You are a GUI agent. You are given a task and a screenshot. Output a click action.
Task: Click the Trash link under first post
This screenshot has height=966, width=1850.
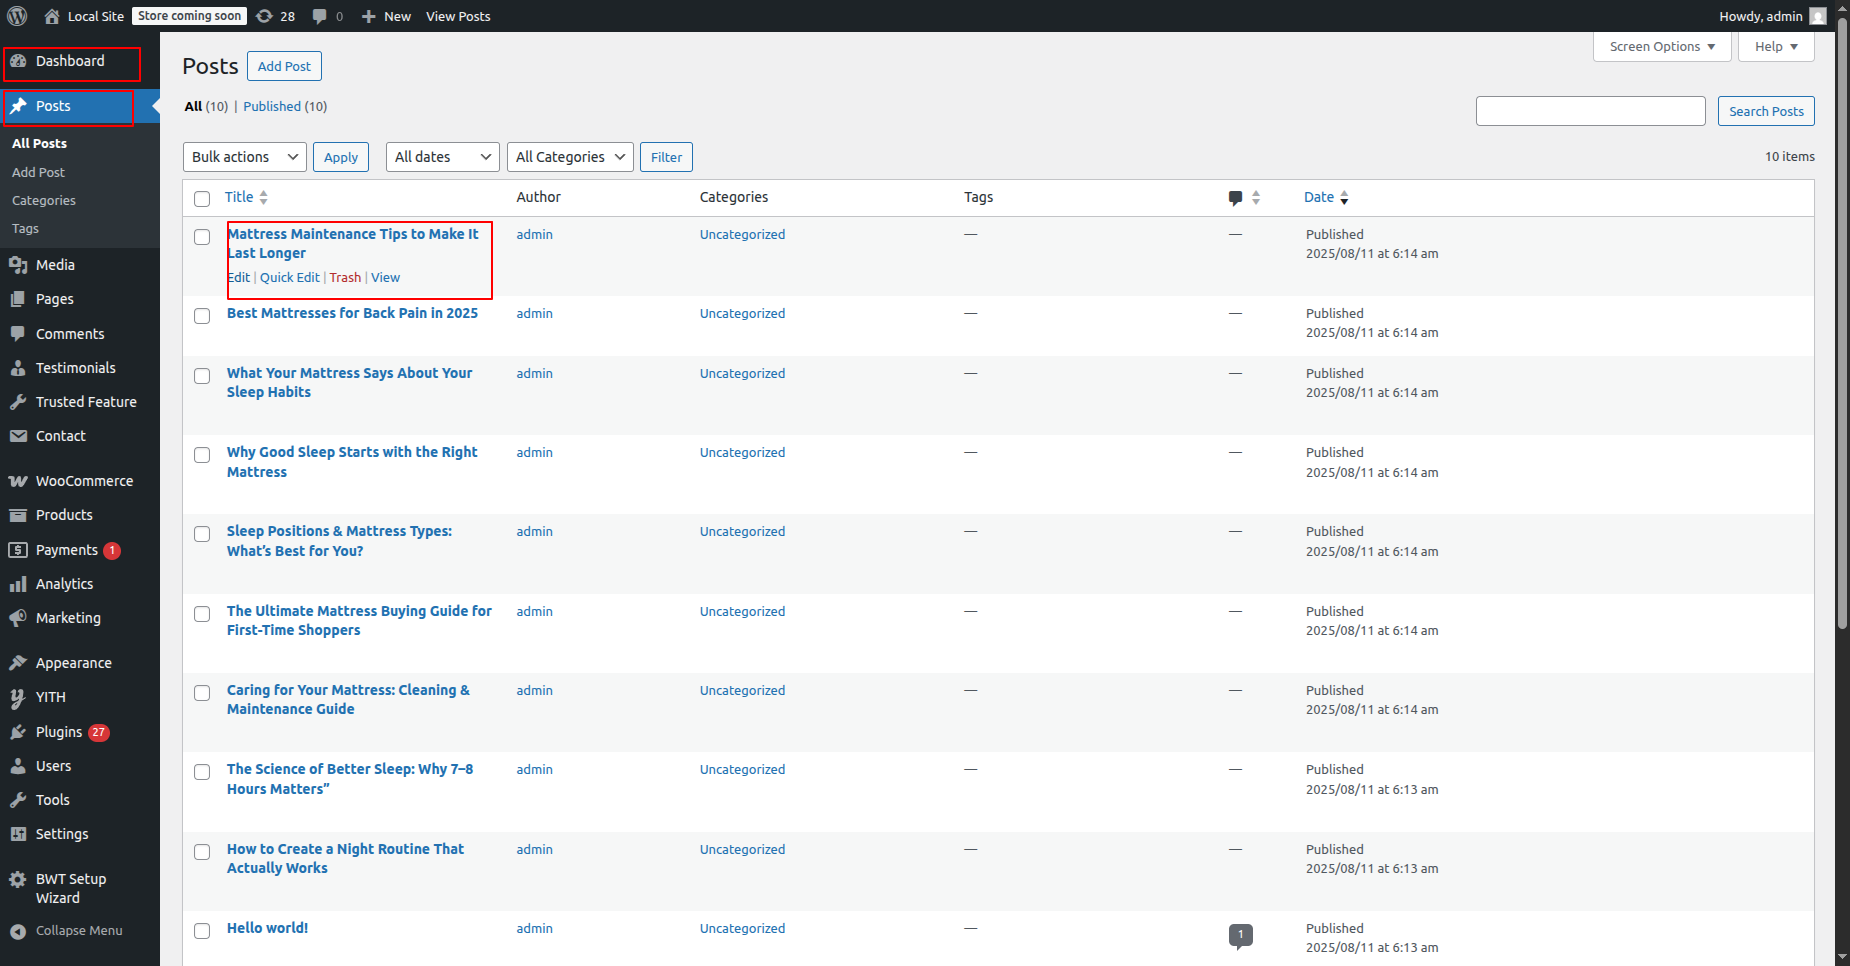coord(345,278)
